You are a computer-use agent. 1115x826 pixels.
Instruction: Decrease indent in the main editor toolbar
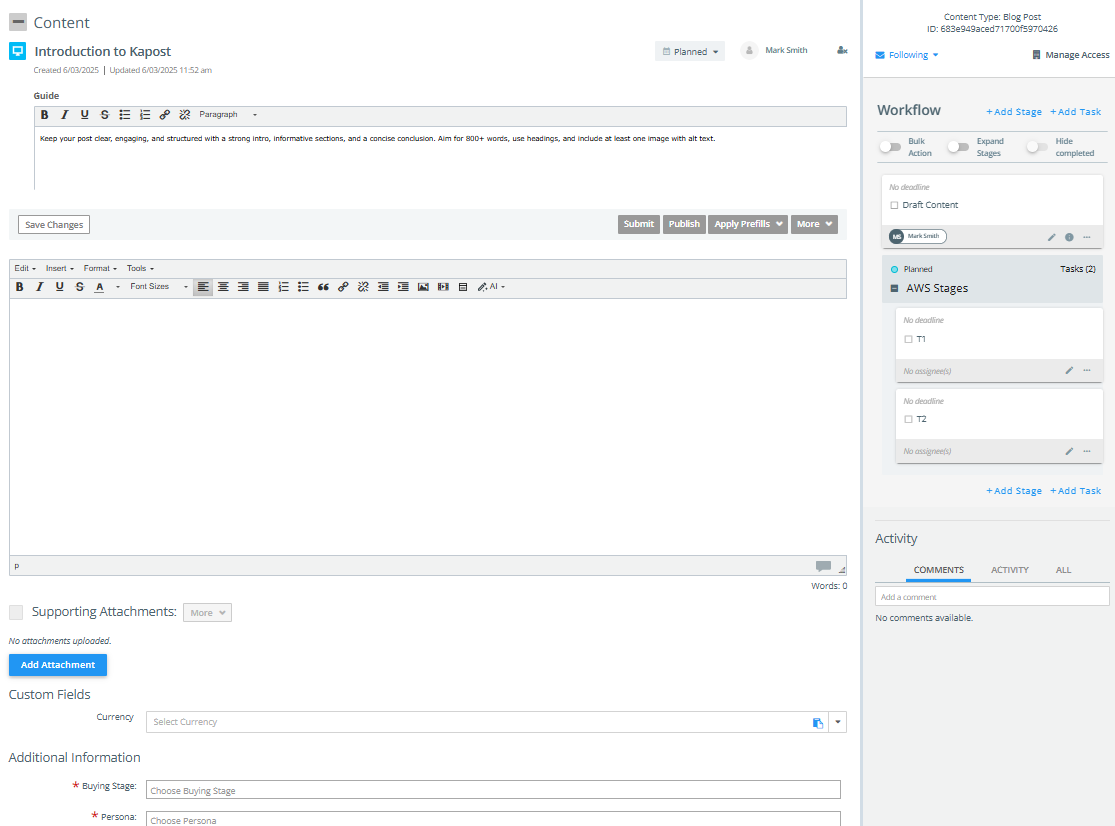[383, 286]
